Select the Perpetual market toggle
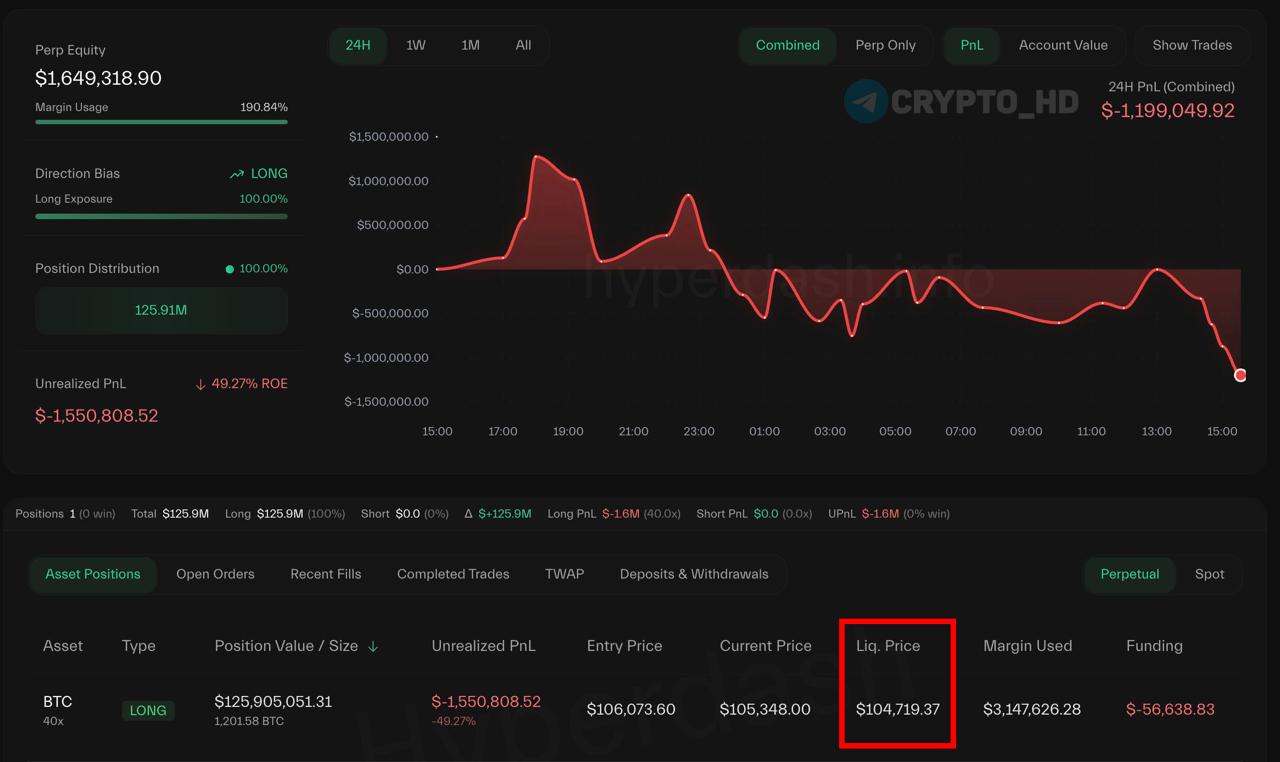1280x762 pixels. [1130, 574]
